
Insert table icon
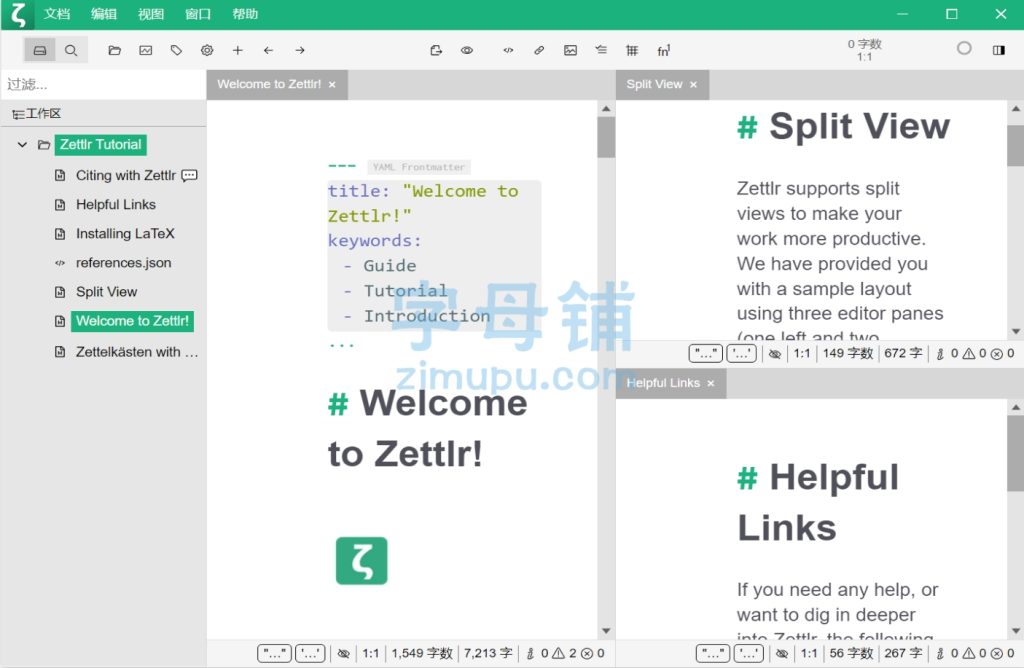click(x=632, y=50)
